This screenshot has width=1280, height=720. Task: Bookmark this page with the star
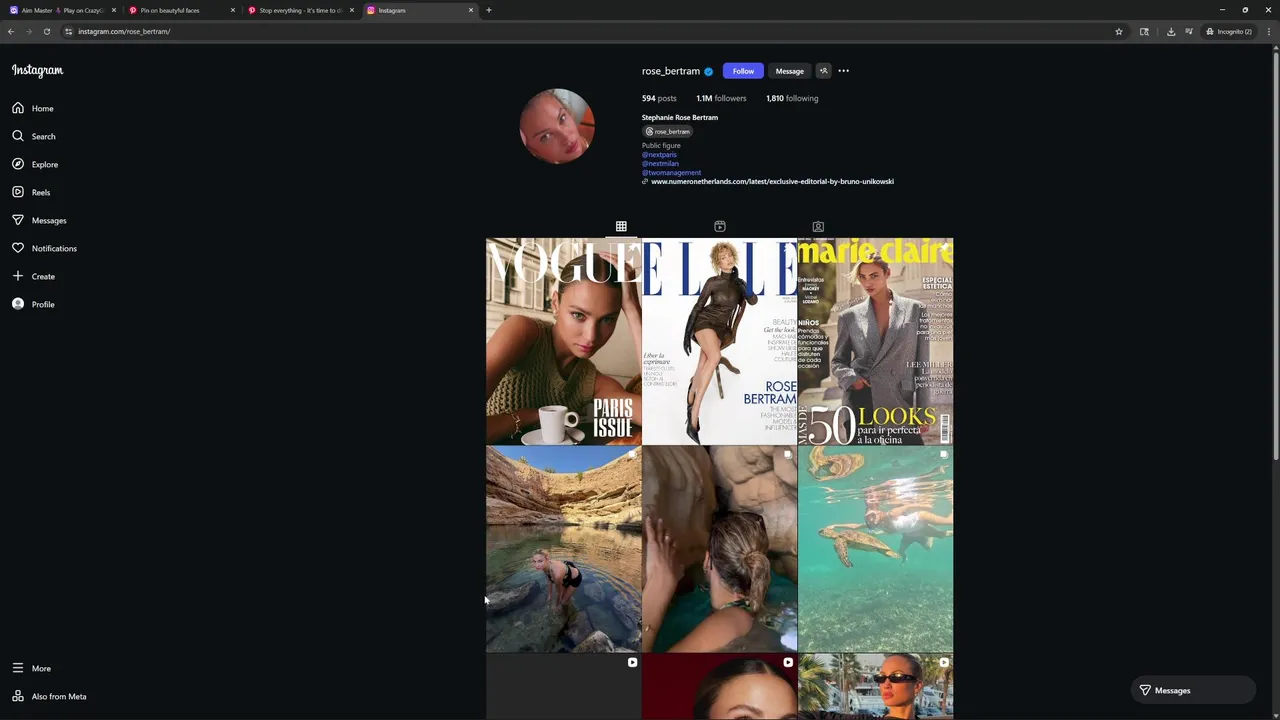[x=1119, y=31]
